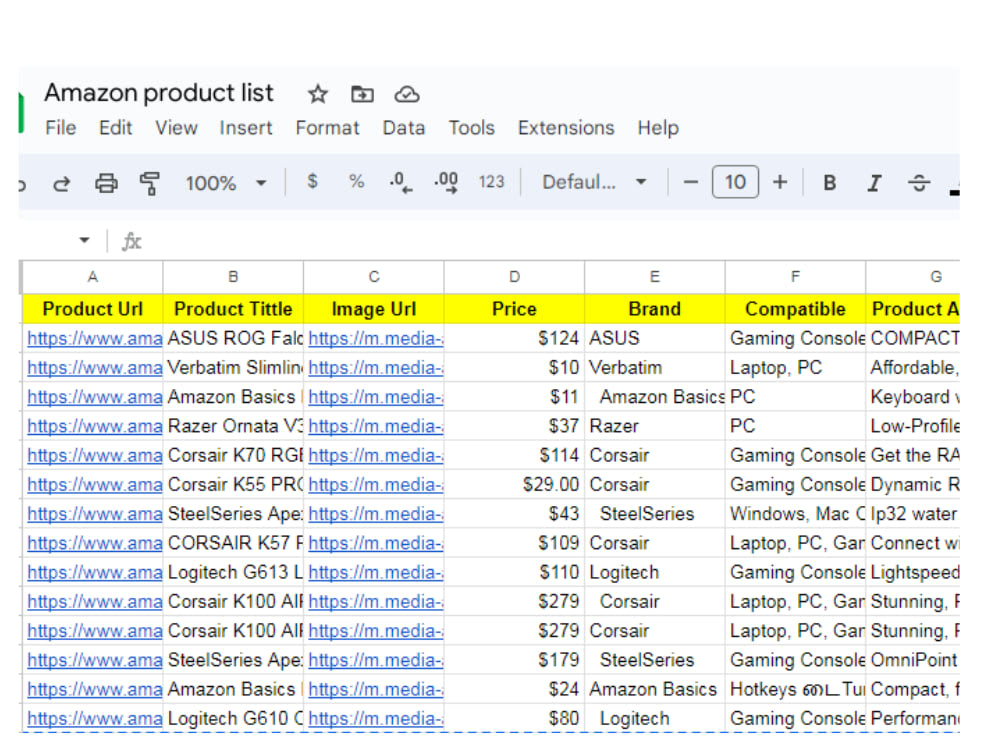The width and height of the screenshot is (1000, 750).
Task: Select column D header
Action: coord(514,277)
